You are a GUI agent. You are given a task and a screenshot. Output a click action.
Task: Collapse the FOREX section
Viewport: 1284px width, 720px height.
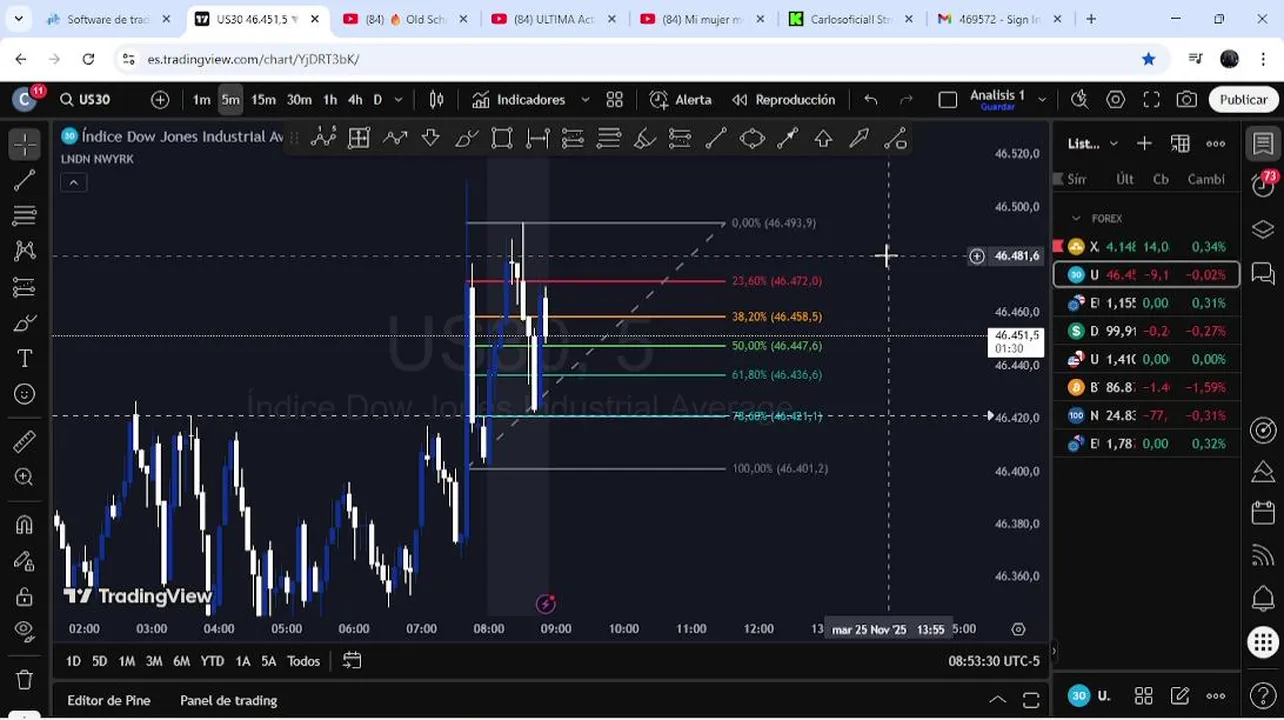tap(1076, 218)
